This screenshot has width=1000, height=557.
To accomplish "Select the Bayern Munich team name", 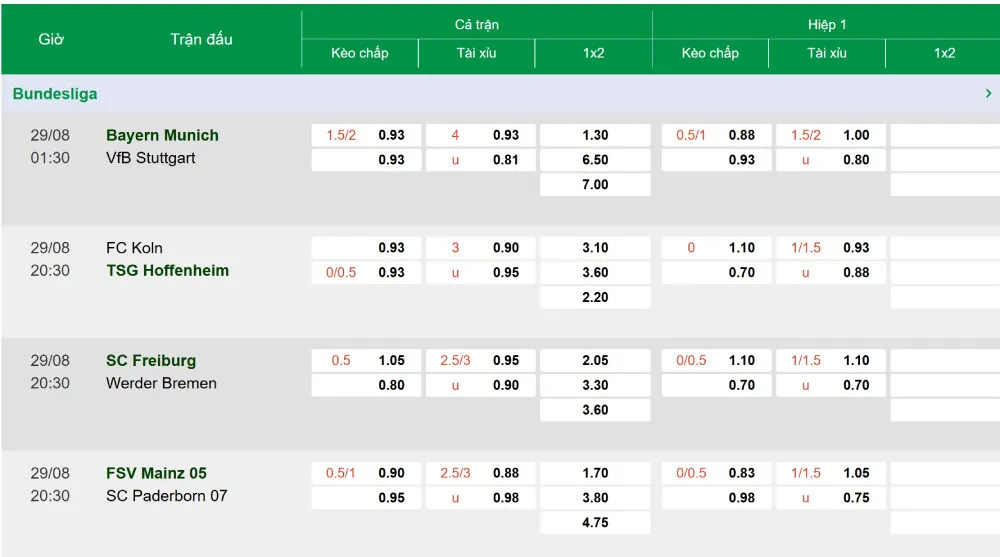I will pos(162,135).
